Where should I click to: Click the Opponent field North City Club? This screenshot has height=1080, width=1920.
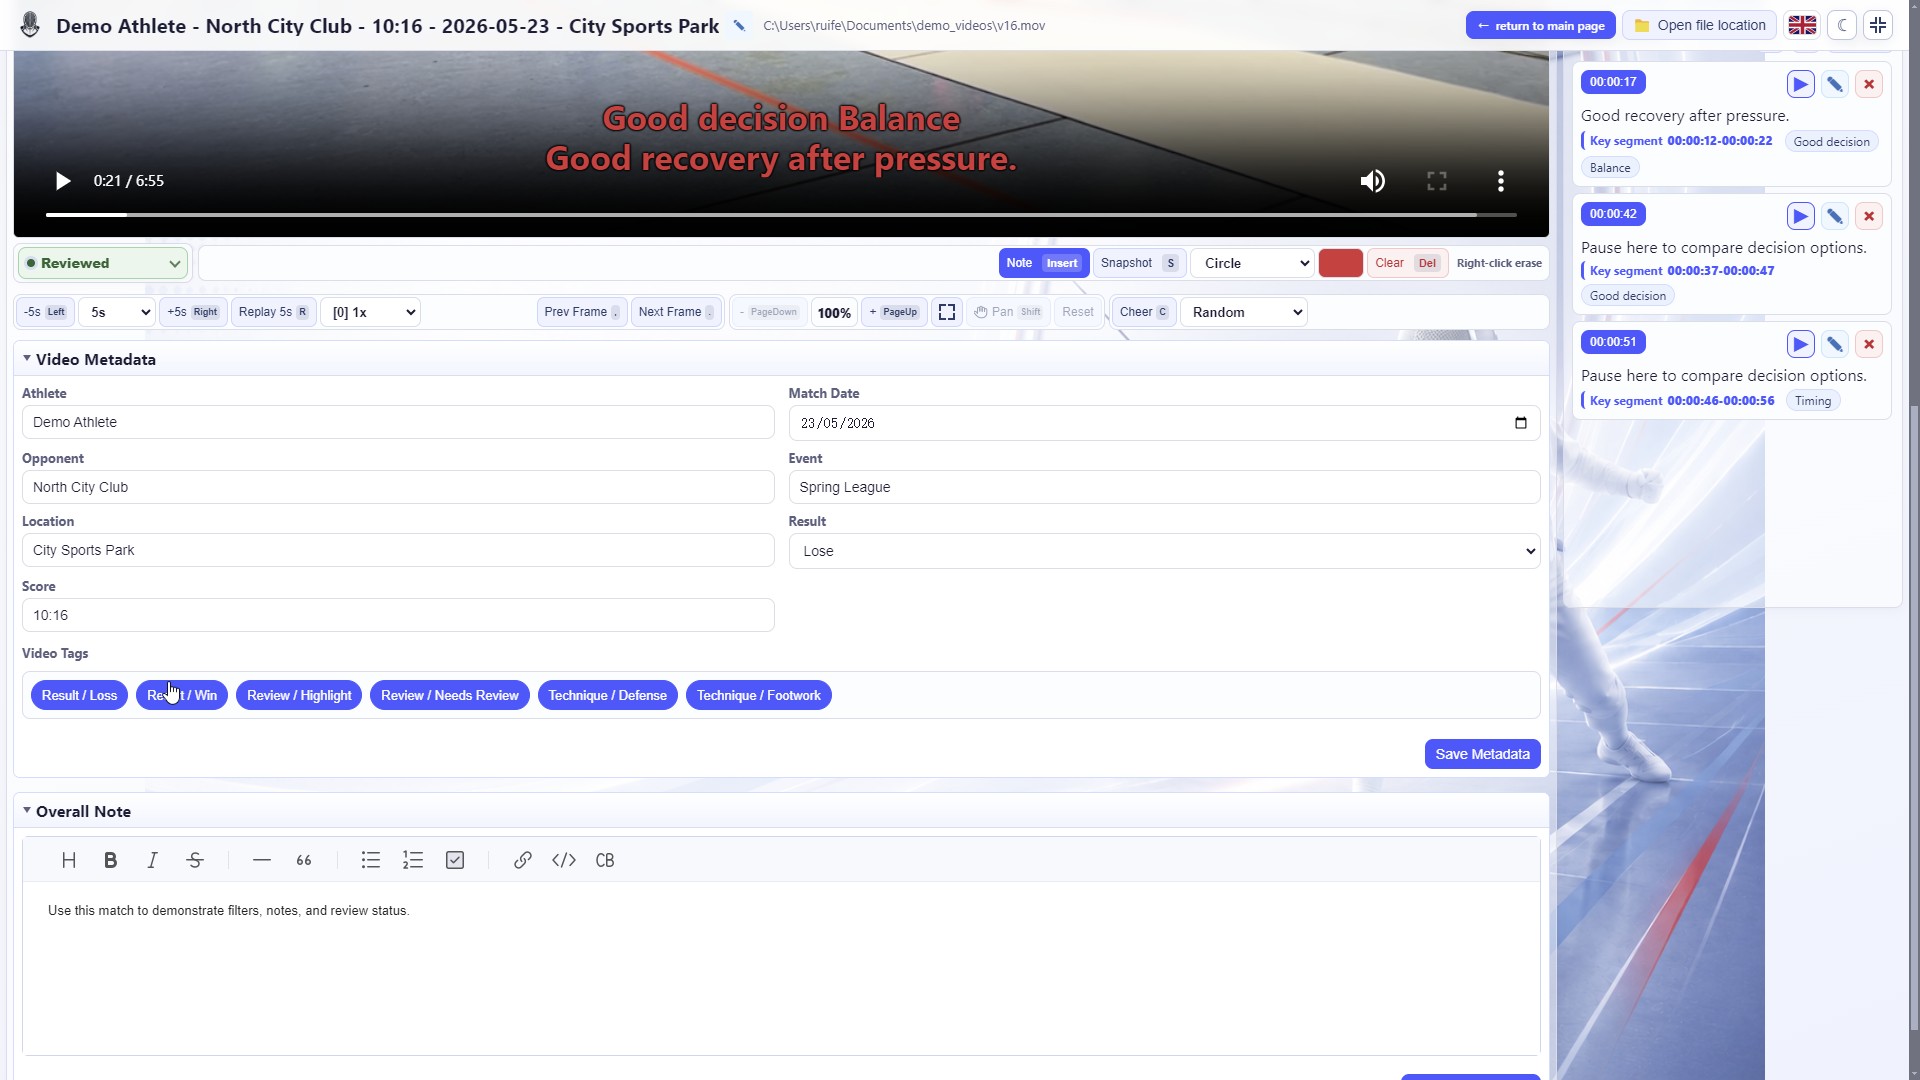(x=398, y=487)
